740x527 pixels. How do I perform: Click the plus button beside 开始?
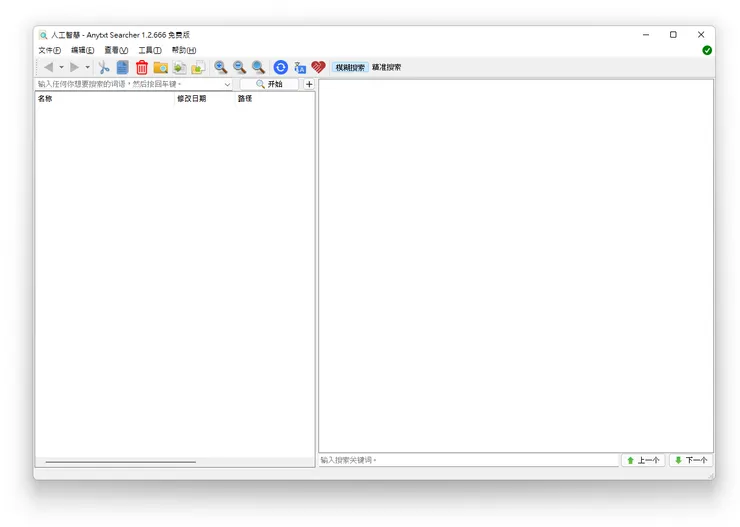(x=309, y=84)
